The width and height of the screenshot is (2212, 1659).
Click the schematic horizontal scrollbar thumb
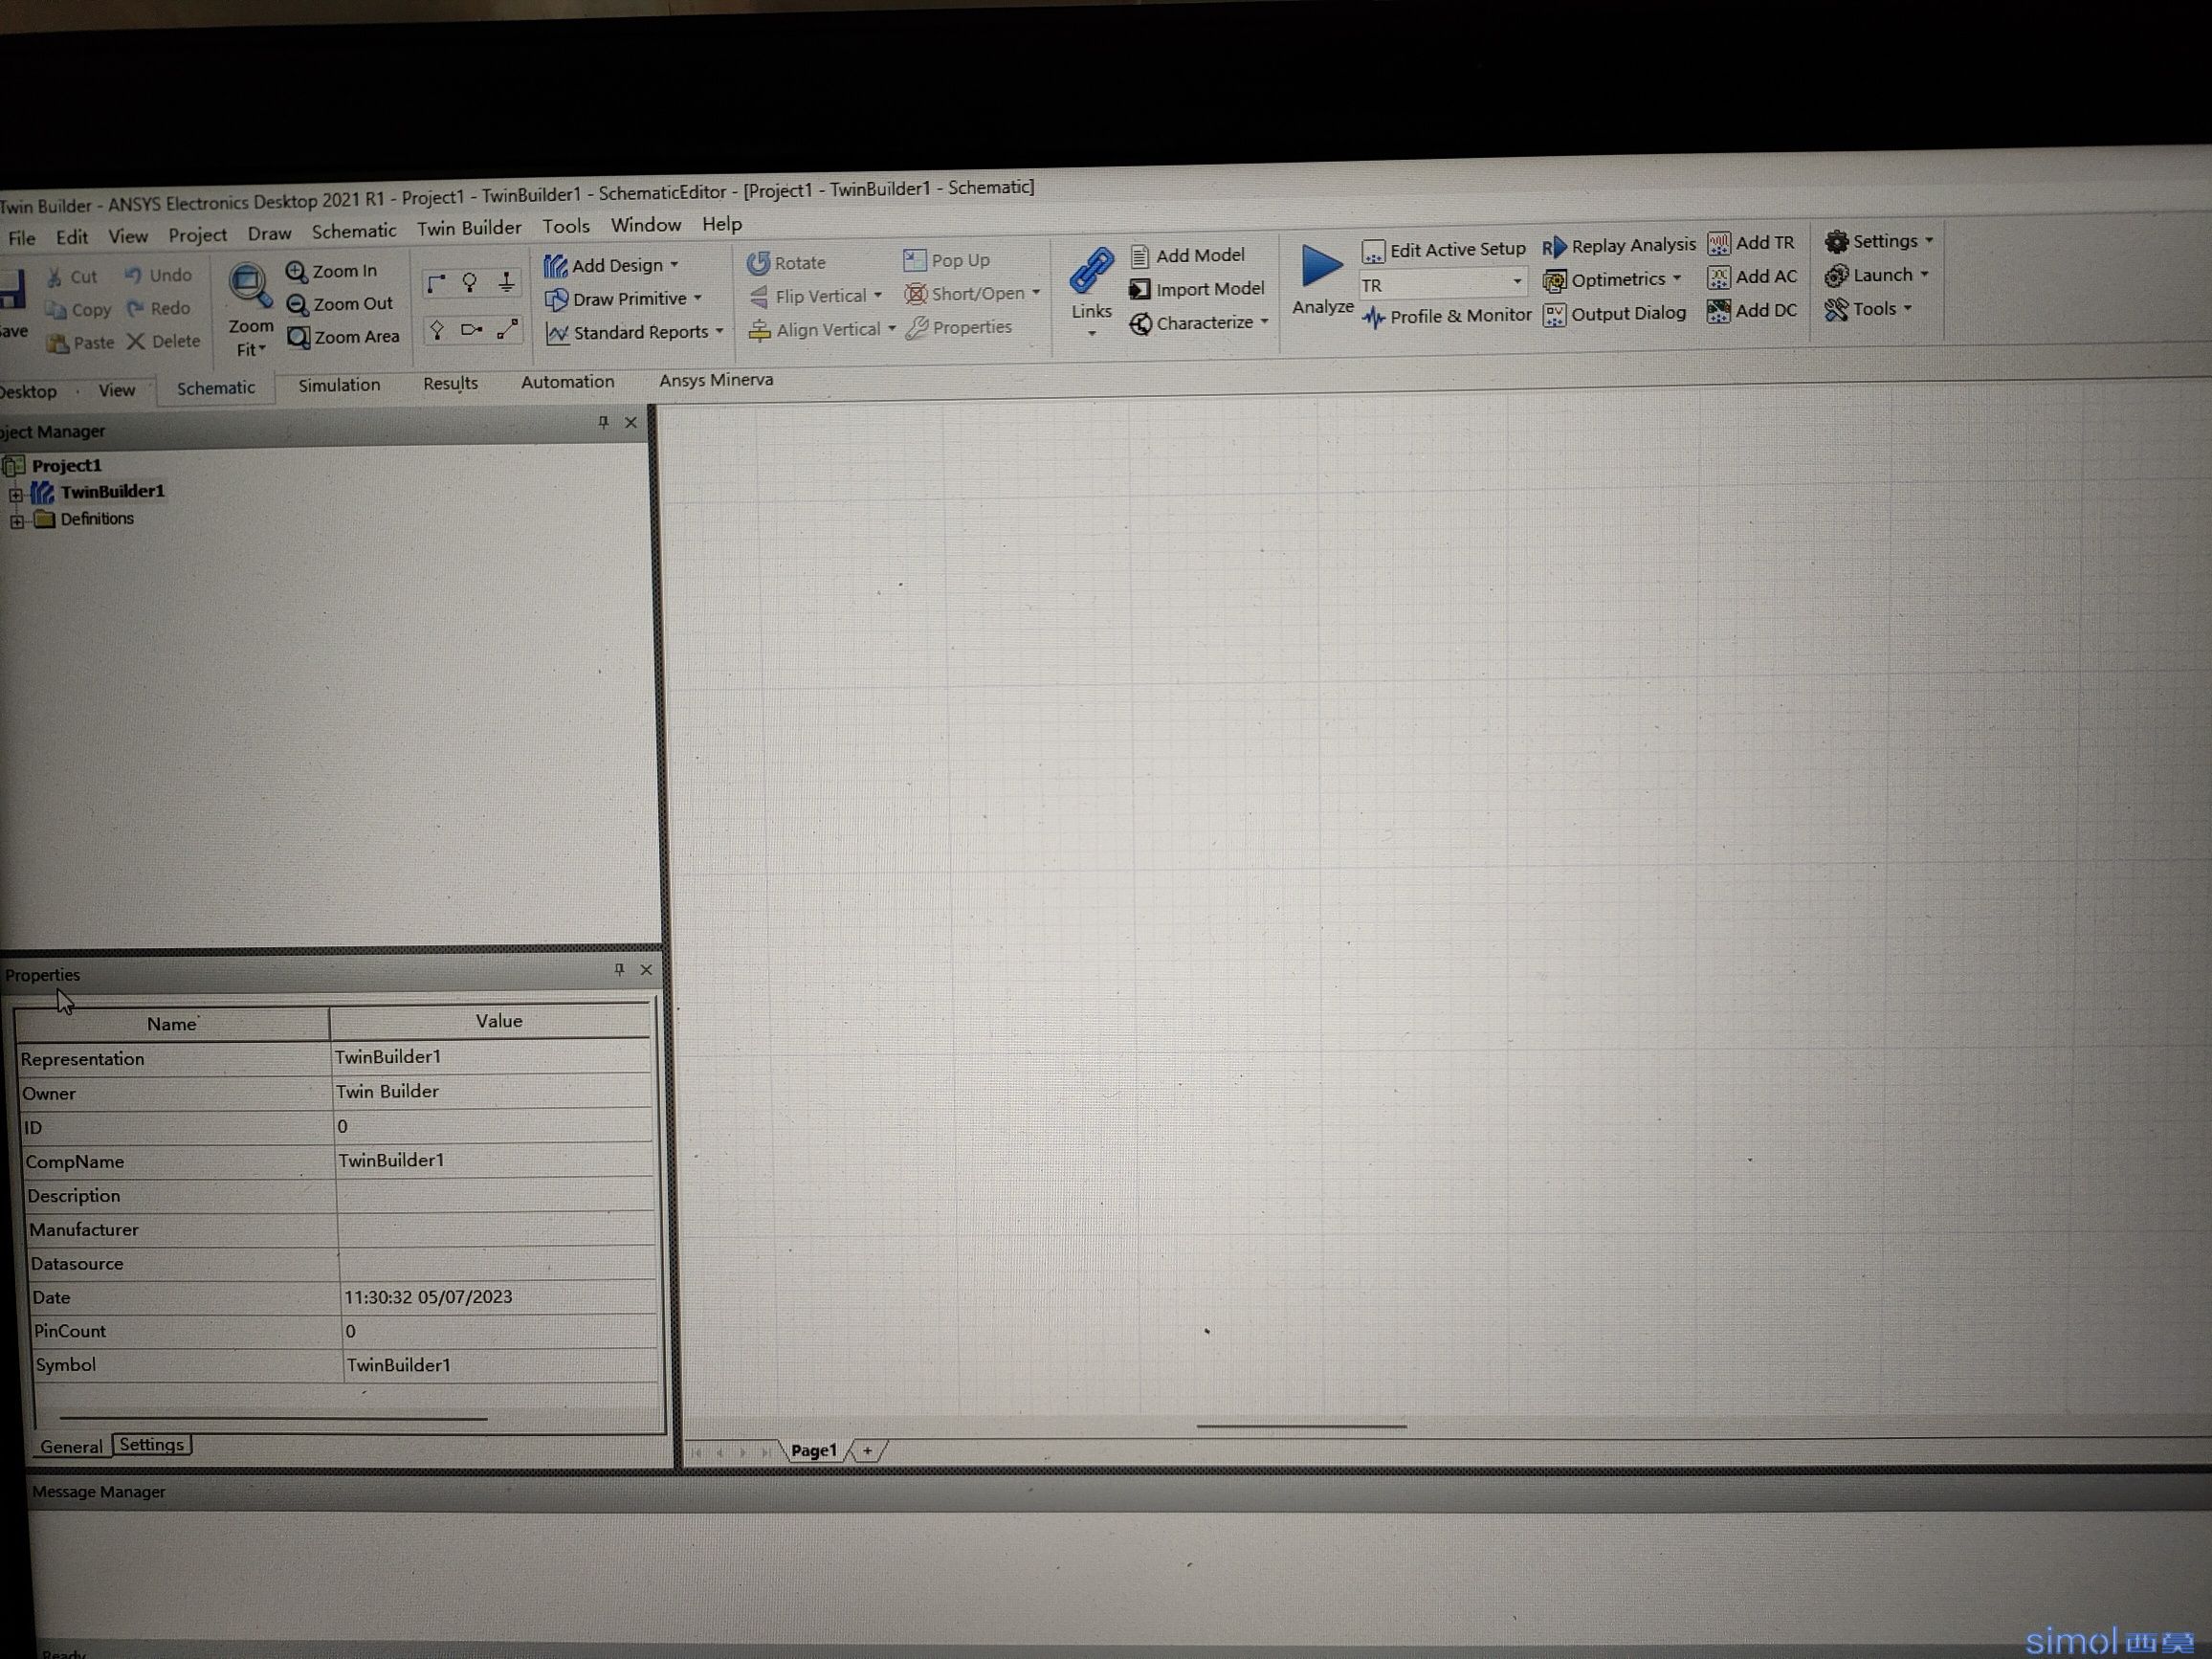pos(1301,1426)
